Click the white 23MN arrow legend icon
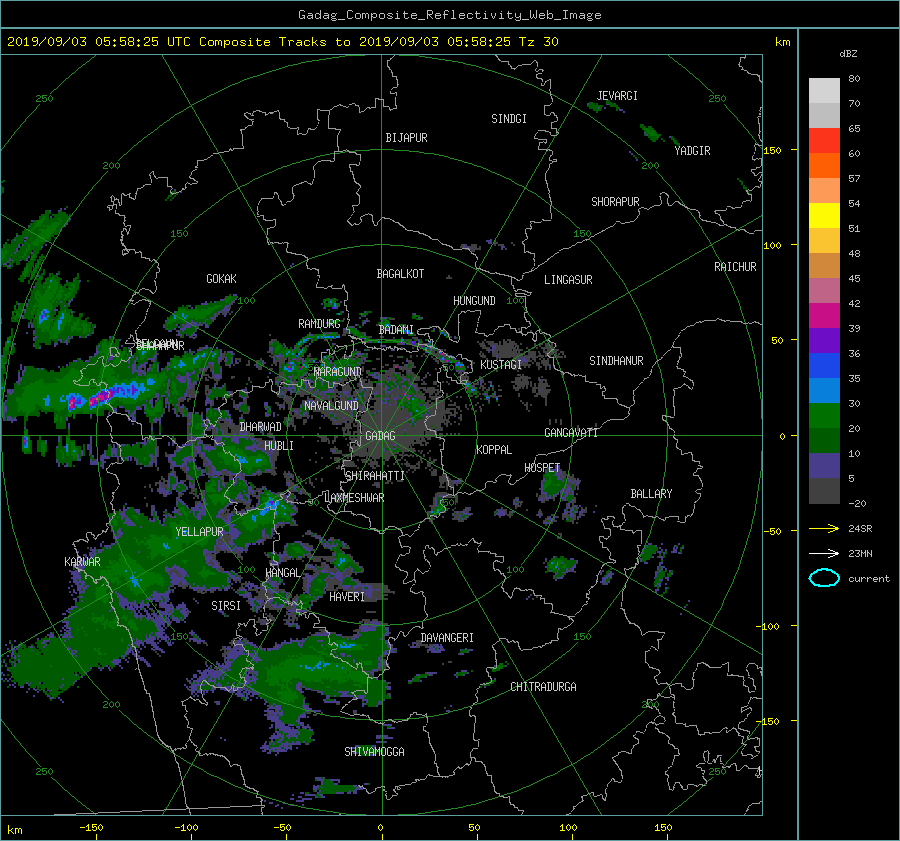Screen dimensions: 900x841 [x=824, y=553]
